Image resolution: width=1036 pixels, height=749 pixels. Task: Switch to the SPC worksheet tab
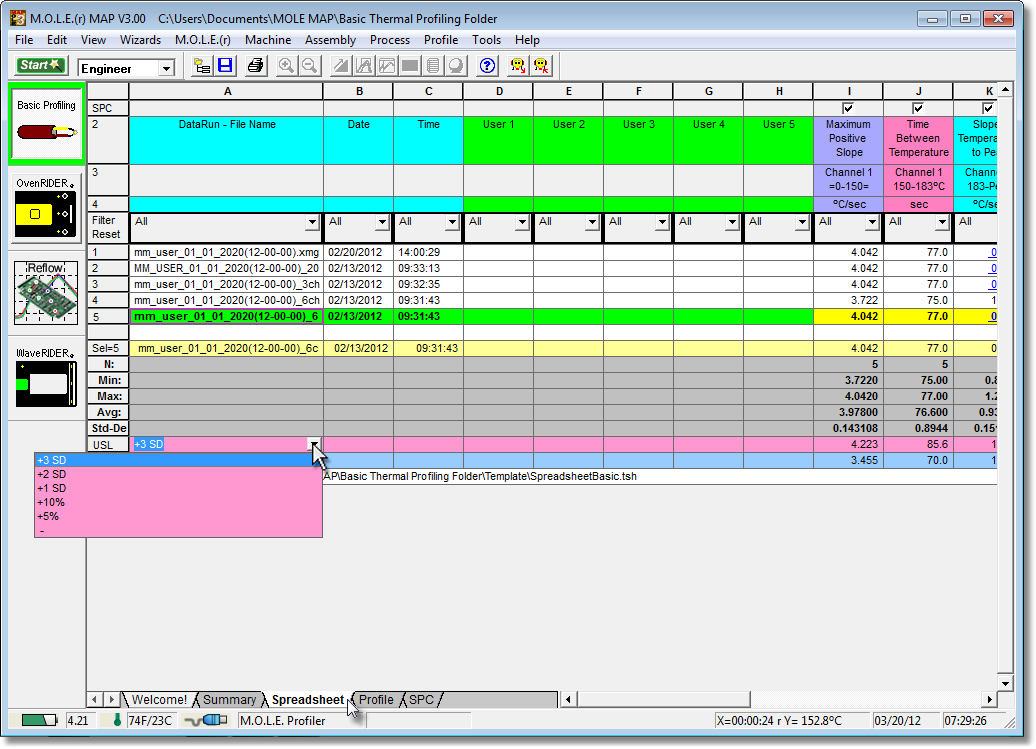tap(422, 699)
